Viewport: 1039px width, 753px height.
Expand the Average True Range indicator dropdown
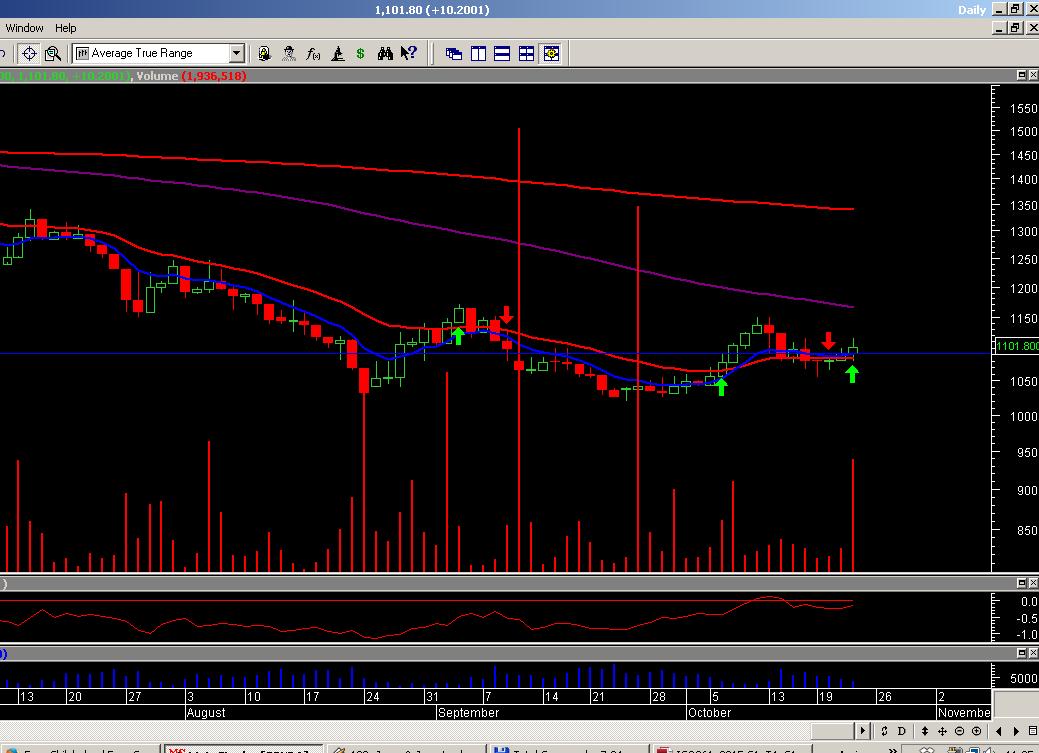(237, 53)
